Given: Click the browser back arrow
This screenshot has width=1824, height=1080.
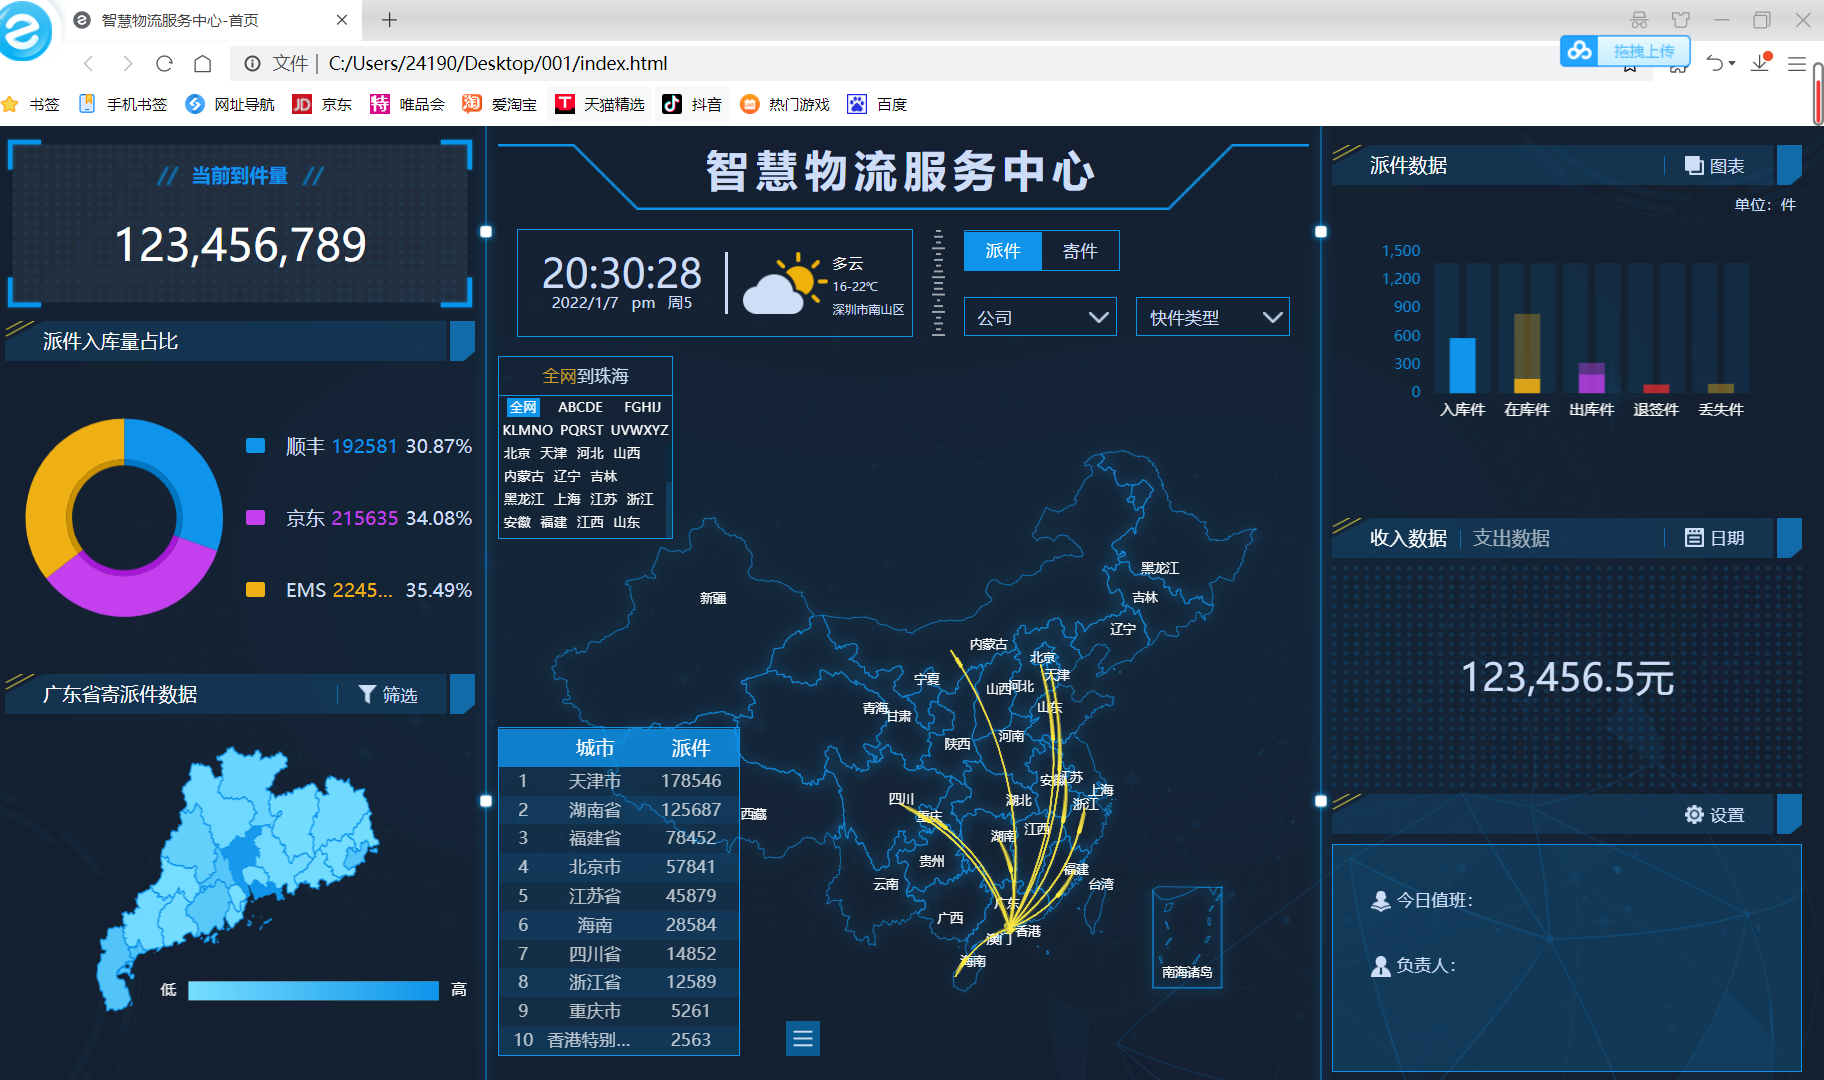Looking at the screenshot, I should click(x=89, y=64).
